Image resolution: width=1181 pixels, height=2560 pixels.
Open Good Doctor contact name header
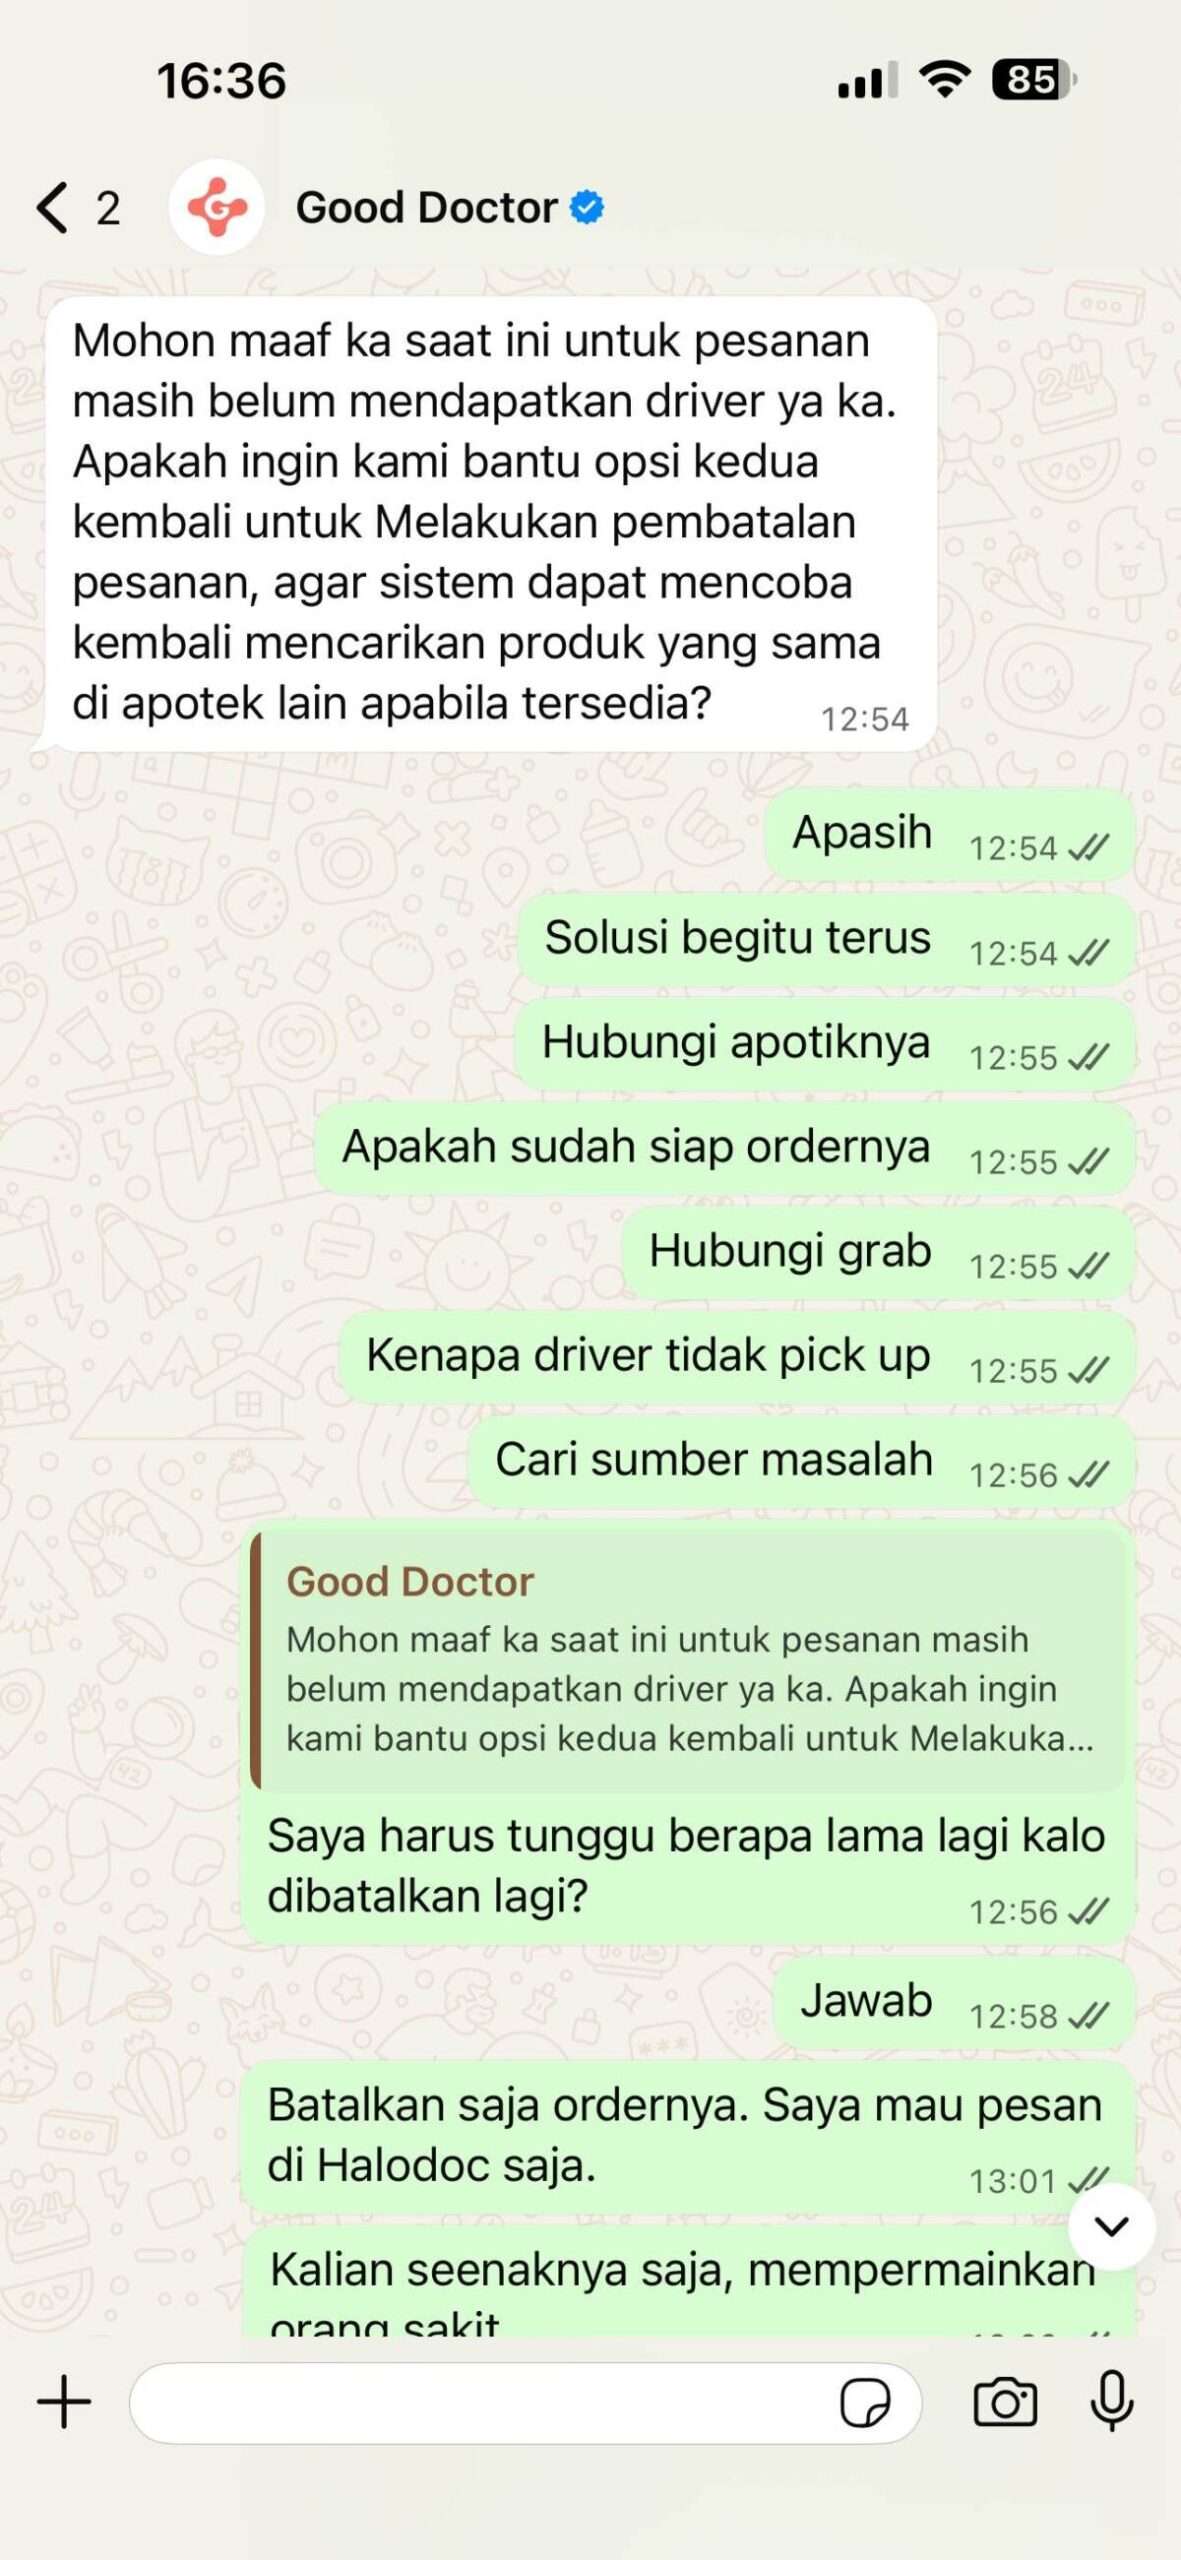(x=427, y=207)
